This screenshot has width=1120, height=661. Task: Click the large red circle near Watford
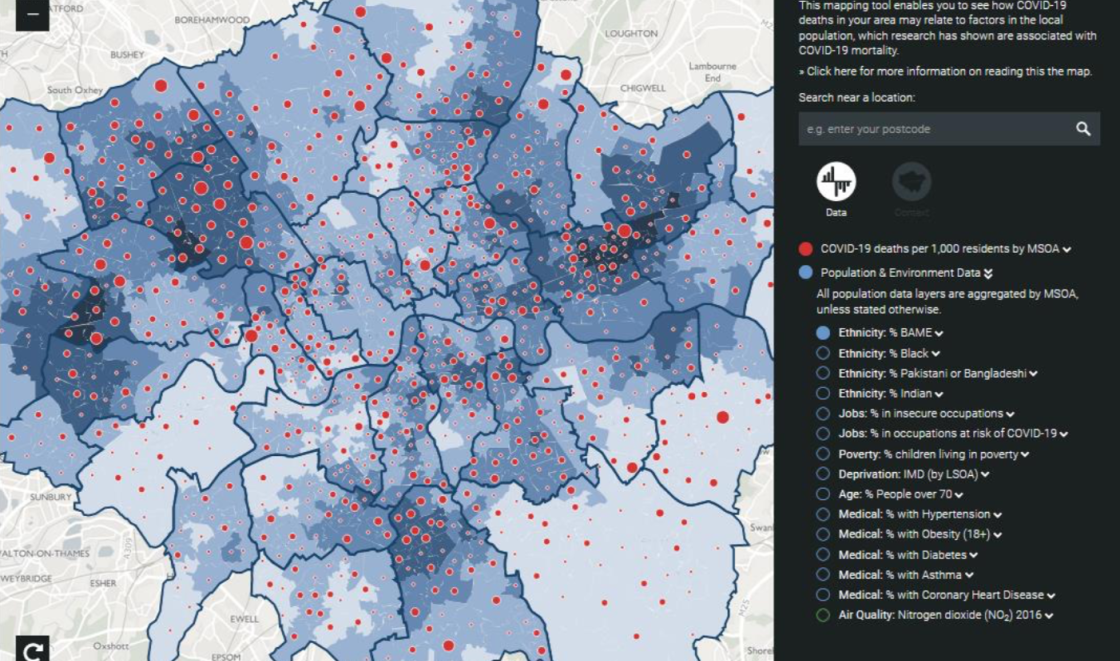pos(161,86)
